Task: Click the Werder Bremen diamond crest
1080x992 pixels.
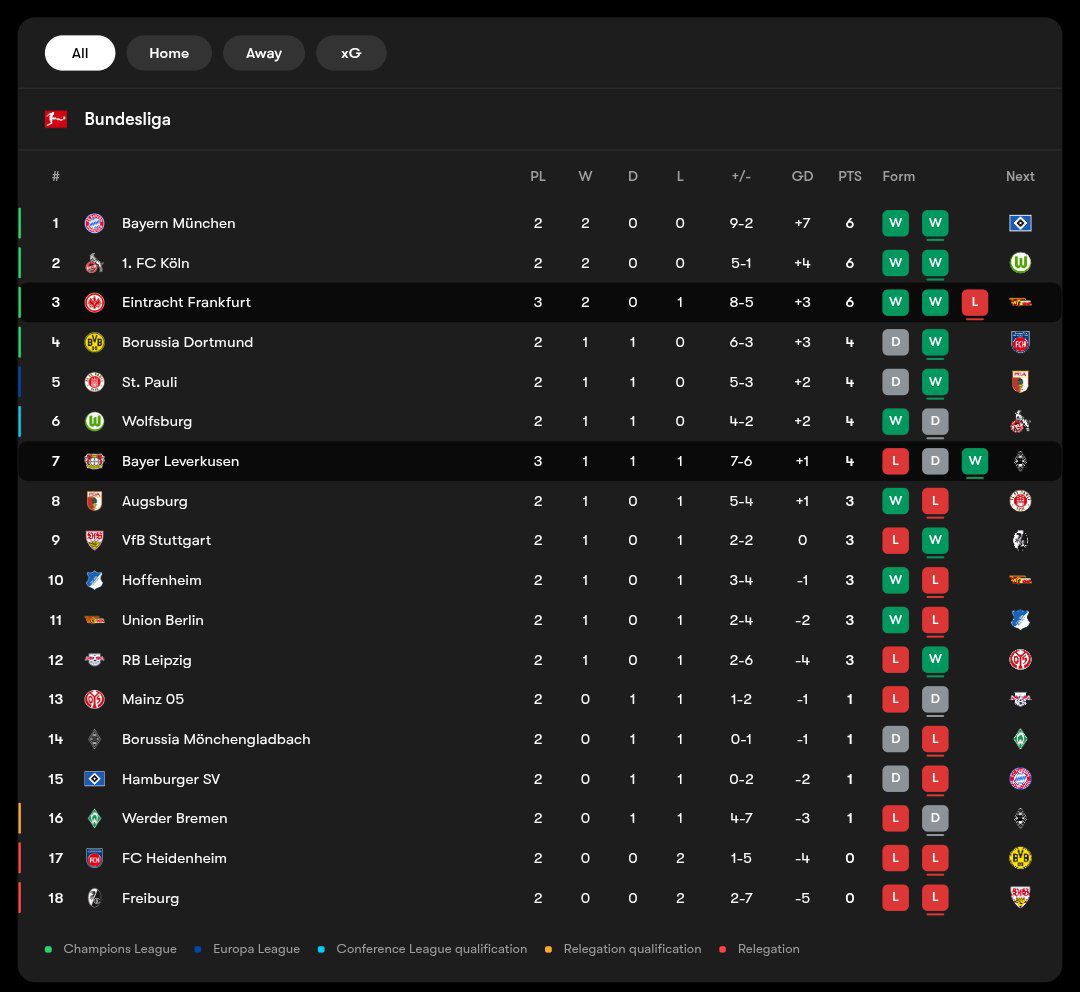Action: (x=94, y=818)
